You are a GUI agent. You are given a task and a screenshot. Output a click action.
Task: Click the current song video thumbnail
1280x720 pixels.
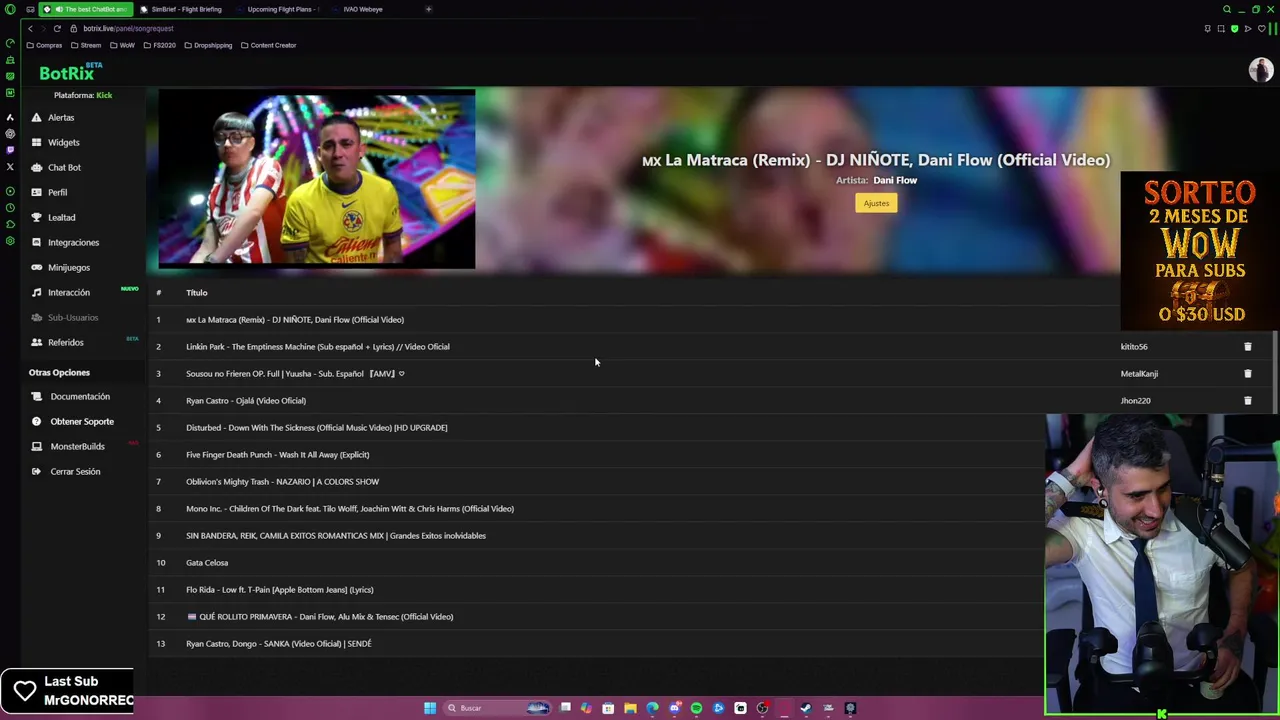[x=316, y=180]
